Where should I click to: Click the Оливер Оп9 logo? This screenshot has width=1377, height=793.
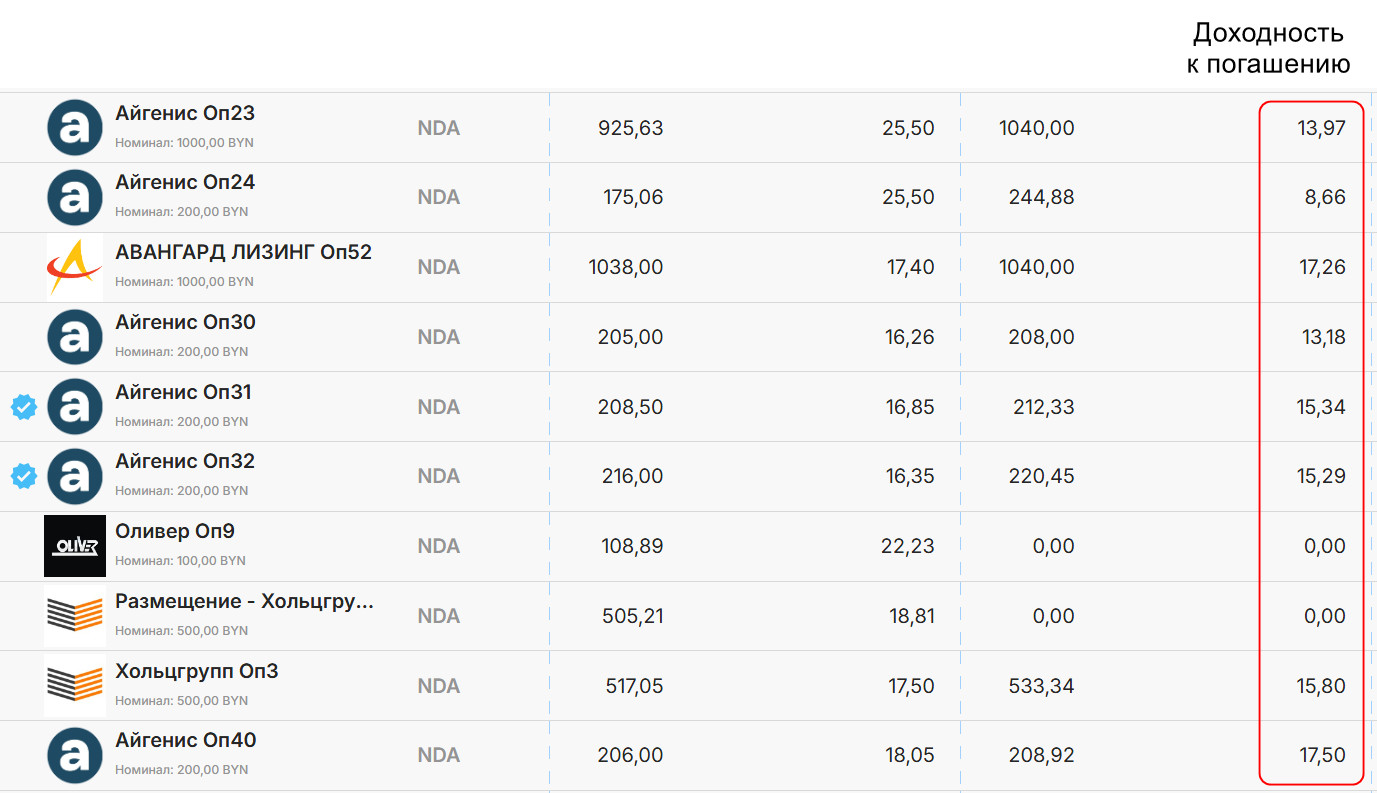point(75,546)
